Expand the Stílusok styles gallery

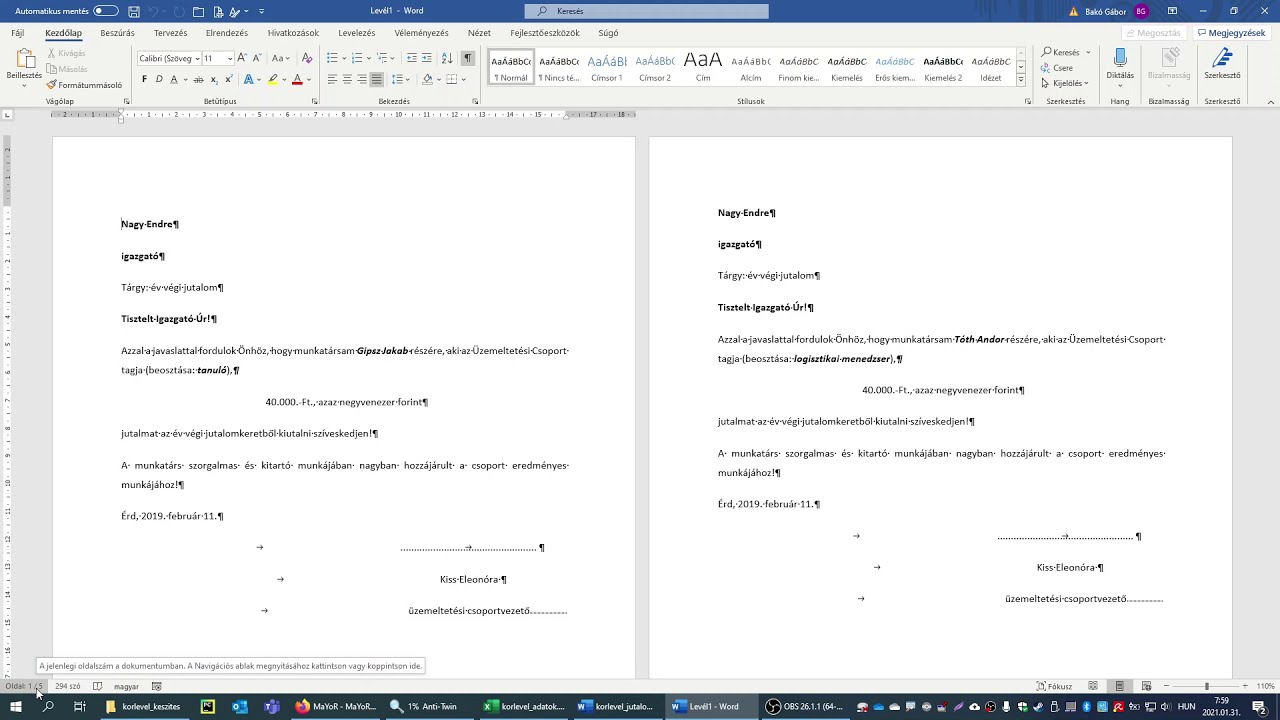(1021, 80)
